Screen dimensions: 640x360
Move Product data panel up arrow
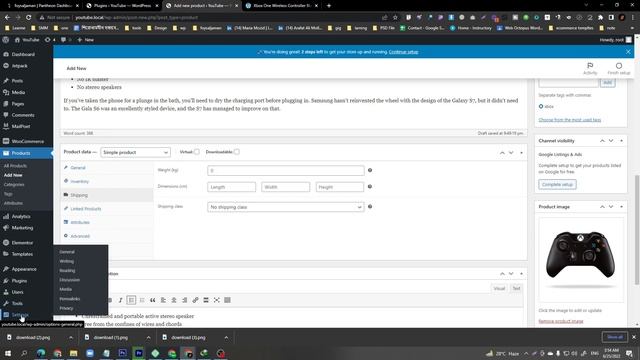pyautogui.click(x=502, y=153)
